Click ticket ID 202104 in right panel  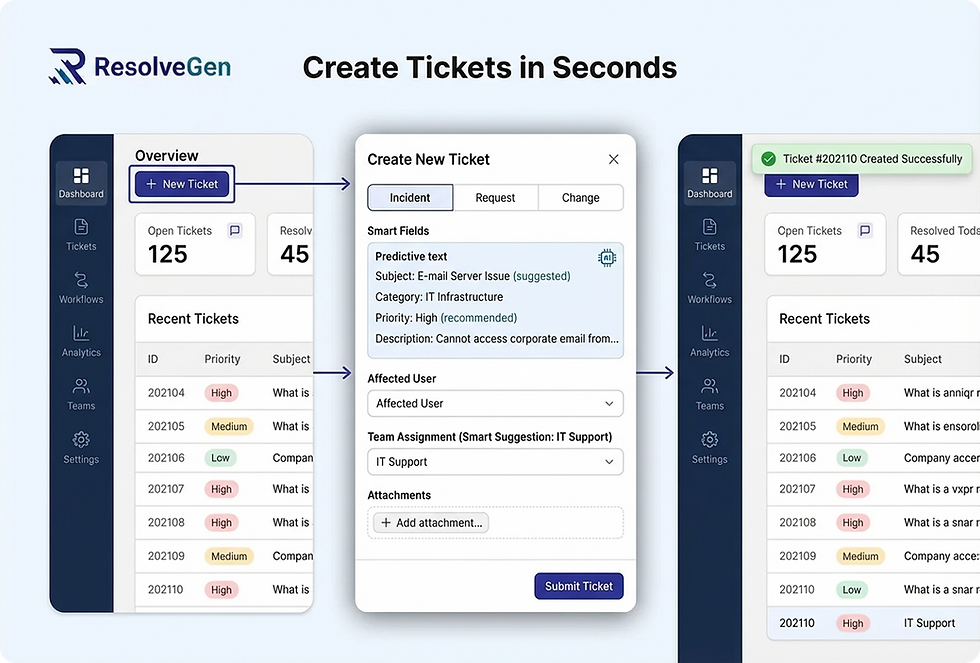(x=798, y=393)
